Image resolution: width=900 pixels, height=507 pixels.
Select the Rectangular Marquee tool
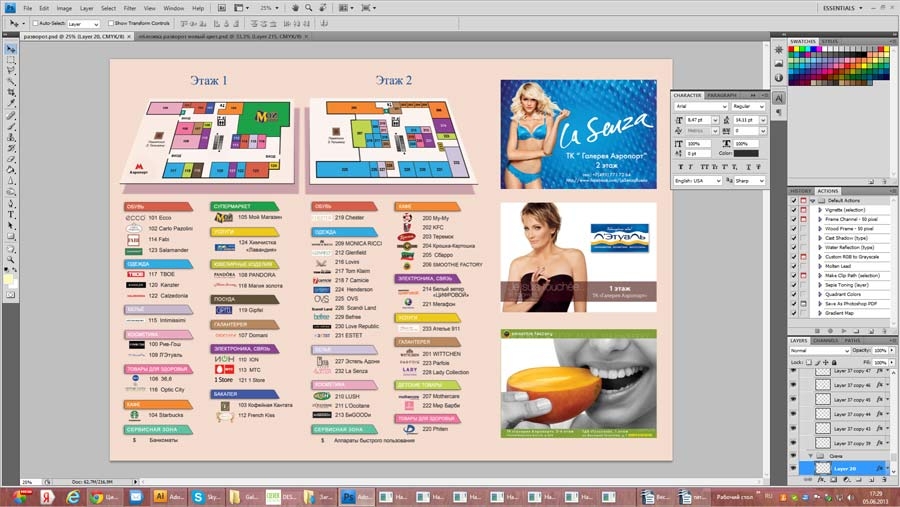tap(10, 60)
